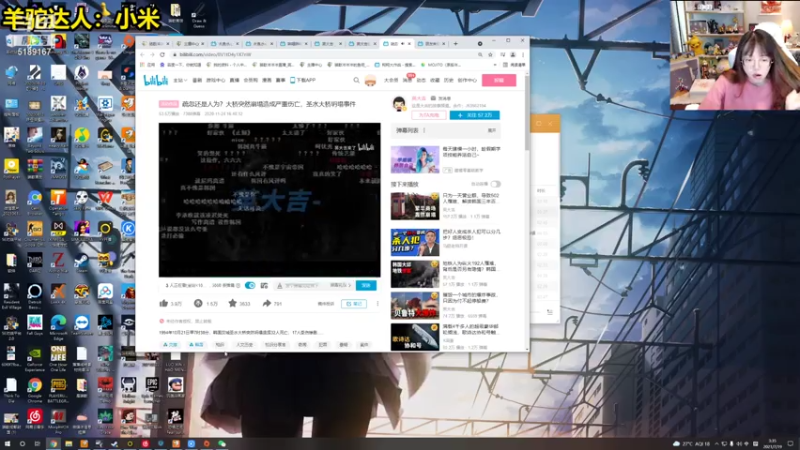The width and height of the screenshot is (800, 450).
Task: Click the page's vertical scrollbar
Action: [527, 111]
